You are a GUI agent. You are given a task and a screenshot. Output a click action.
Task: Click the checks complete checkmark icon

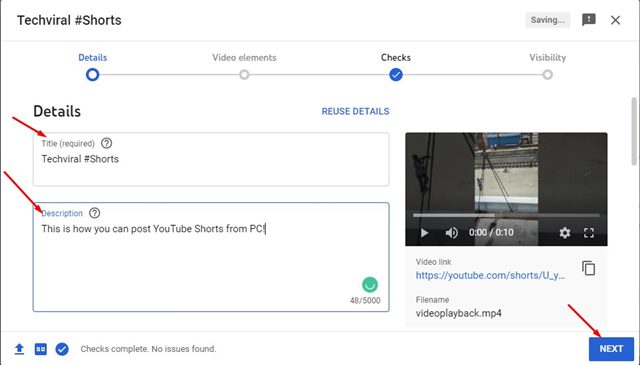tap(62, 349)
